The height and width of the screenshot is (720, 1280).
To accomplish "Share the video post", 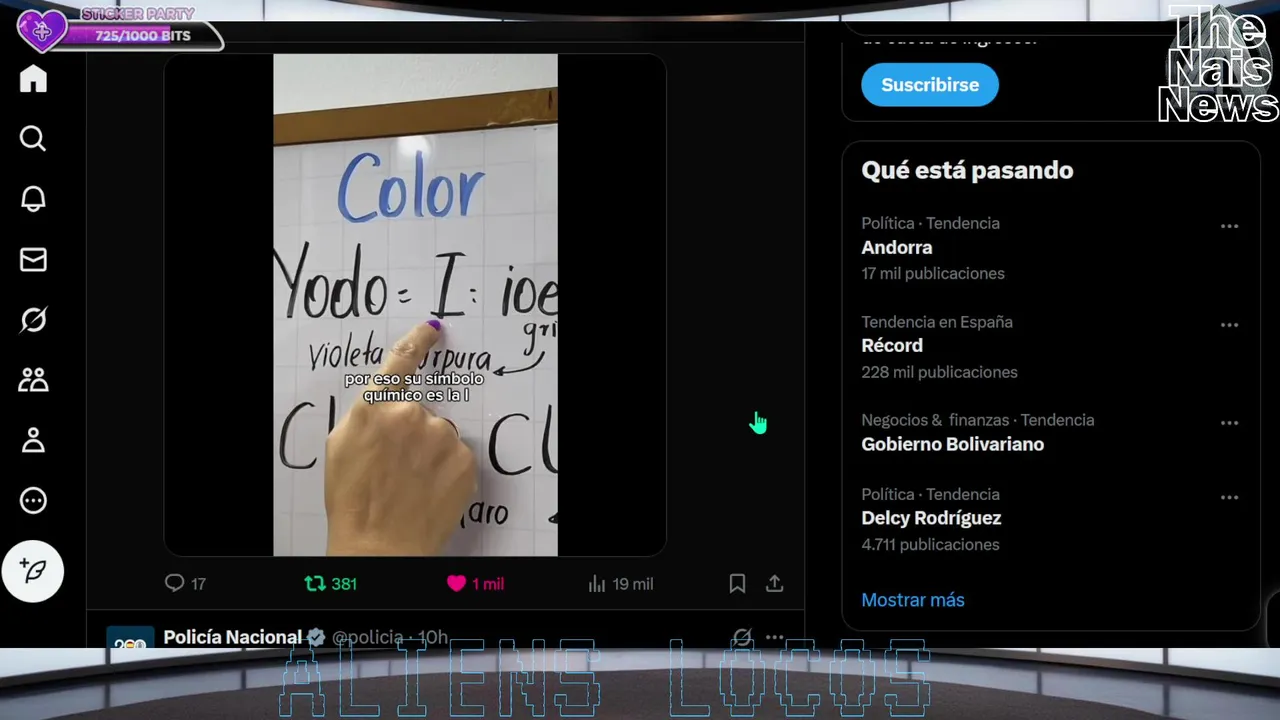I will (774, 583).
